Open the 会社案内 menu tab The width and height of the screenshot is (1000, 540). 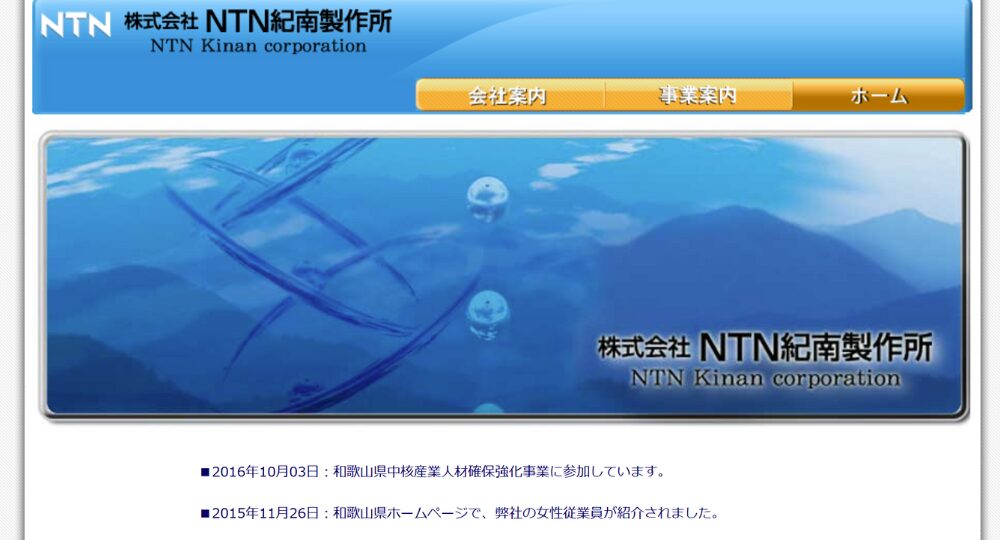(509, 95)
